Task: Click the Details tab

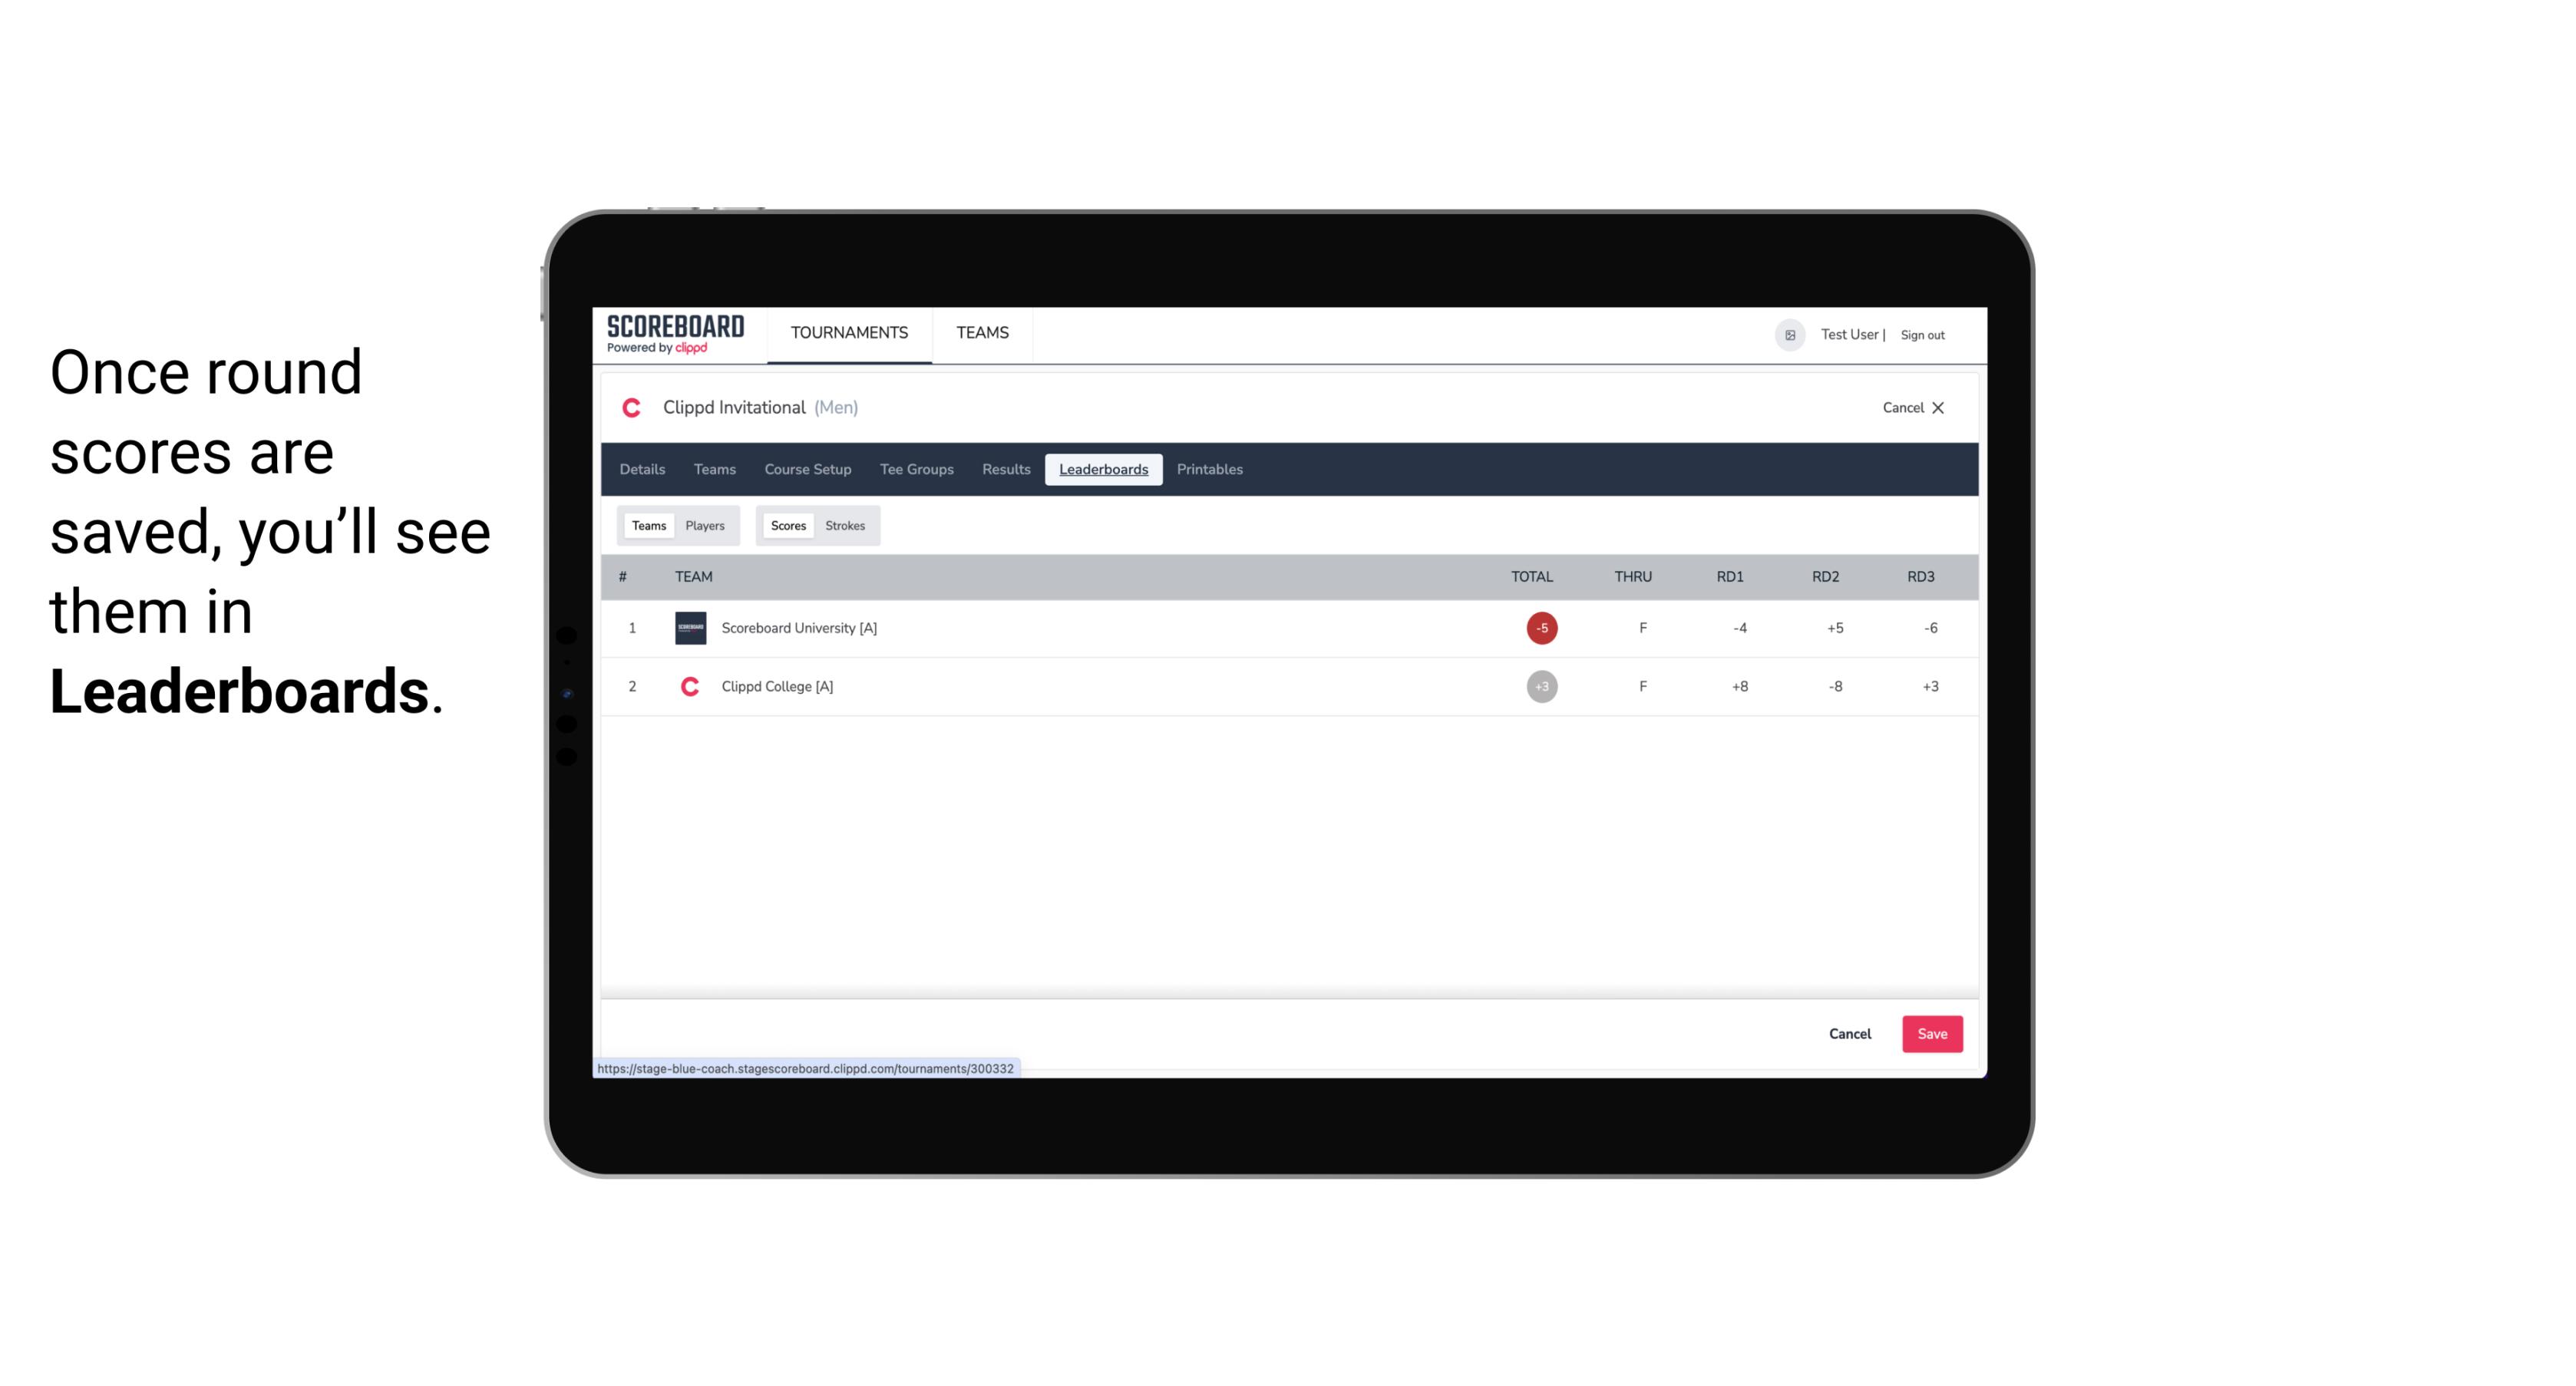Action: pos(642,470)
